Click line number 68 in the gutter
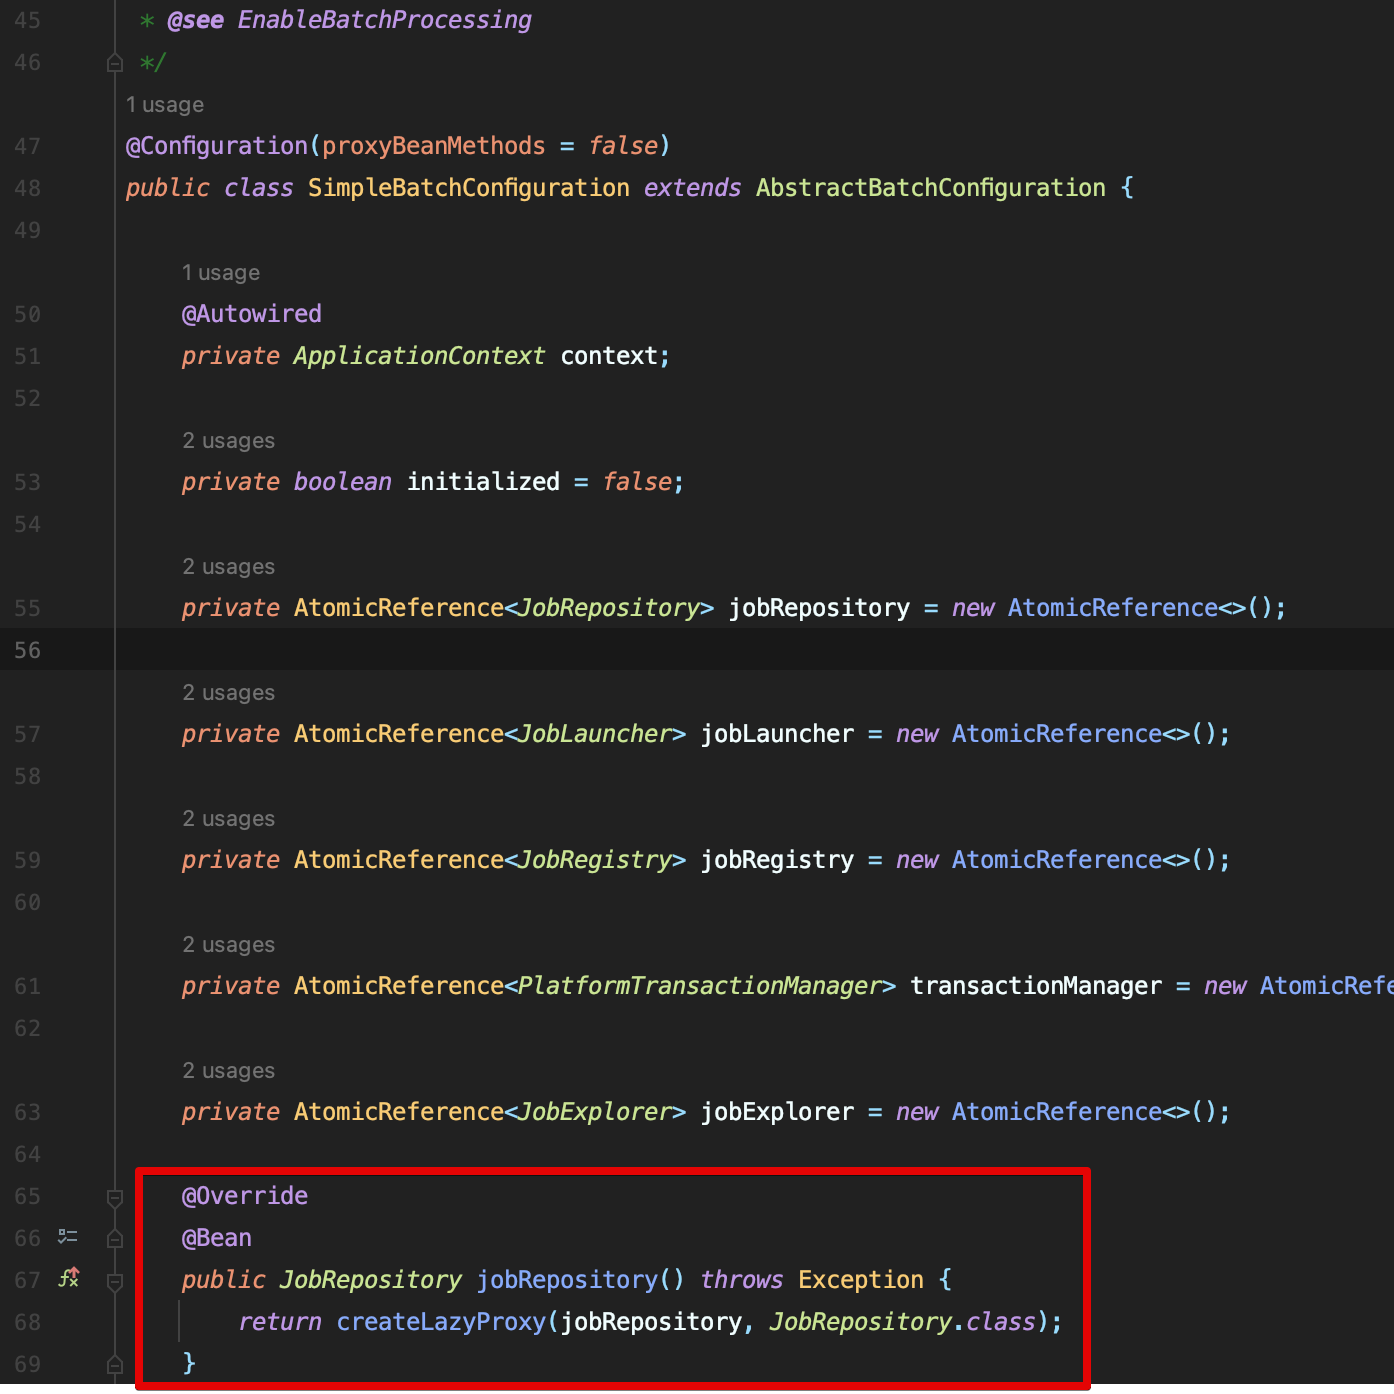 (x=28, y=1322)
